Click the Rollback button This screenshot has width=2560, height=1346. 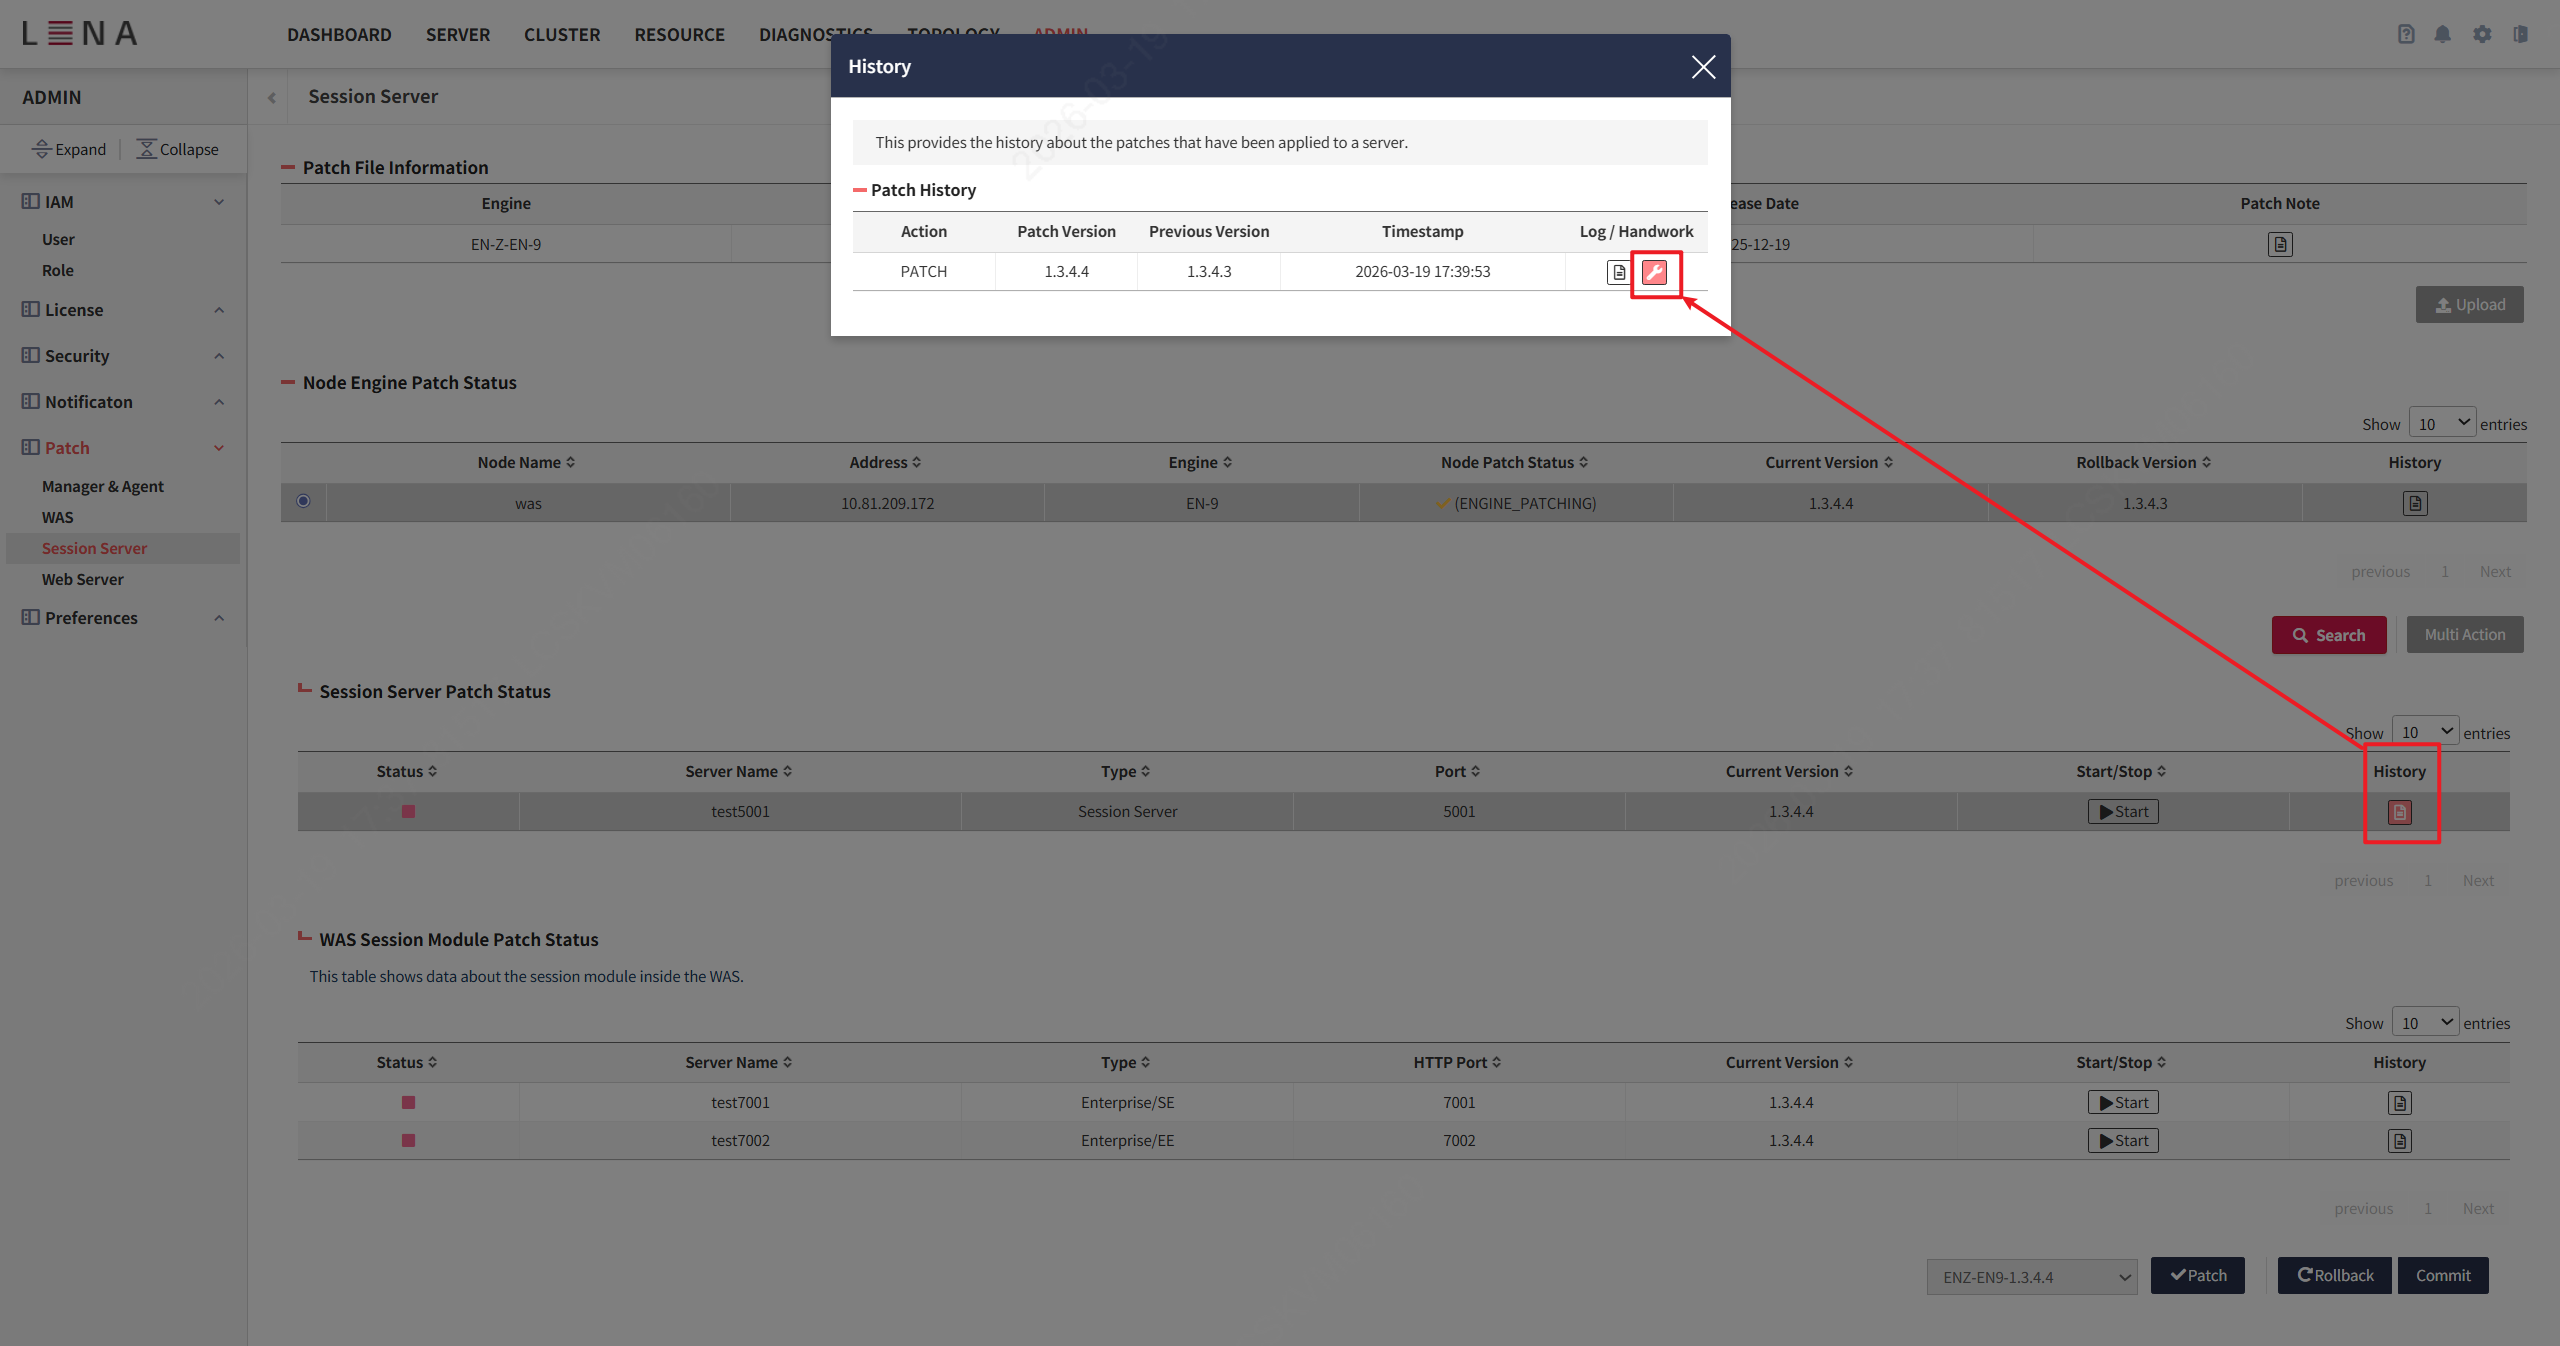pyautogui.click(x=2334, y=1276)
